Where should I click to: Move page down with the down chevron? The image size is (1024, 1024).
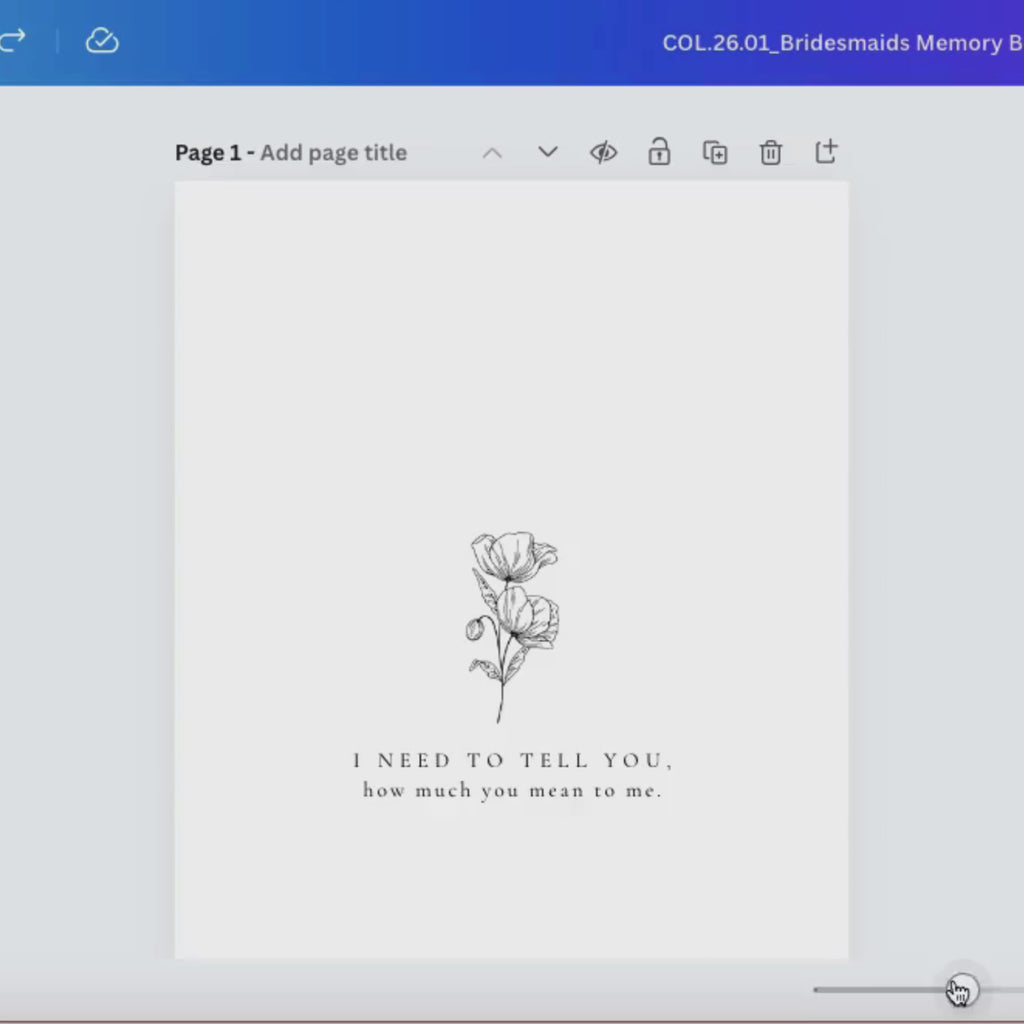(547, 152)
